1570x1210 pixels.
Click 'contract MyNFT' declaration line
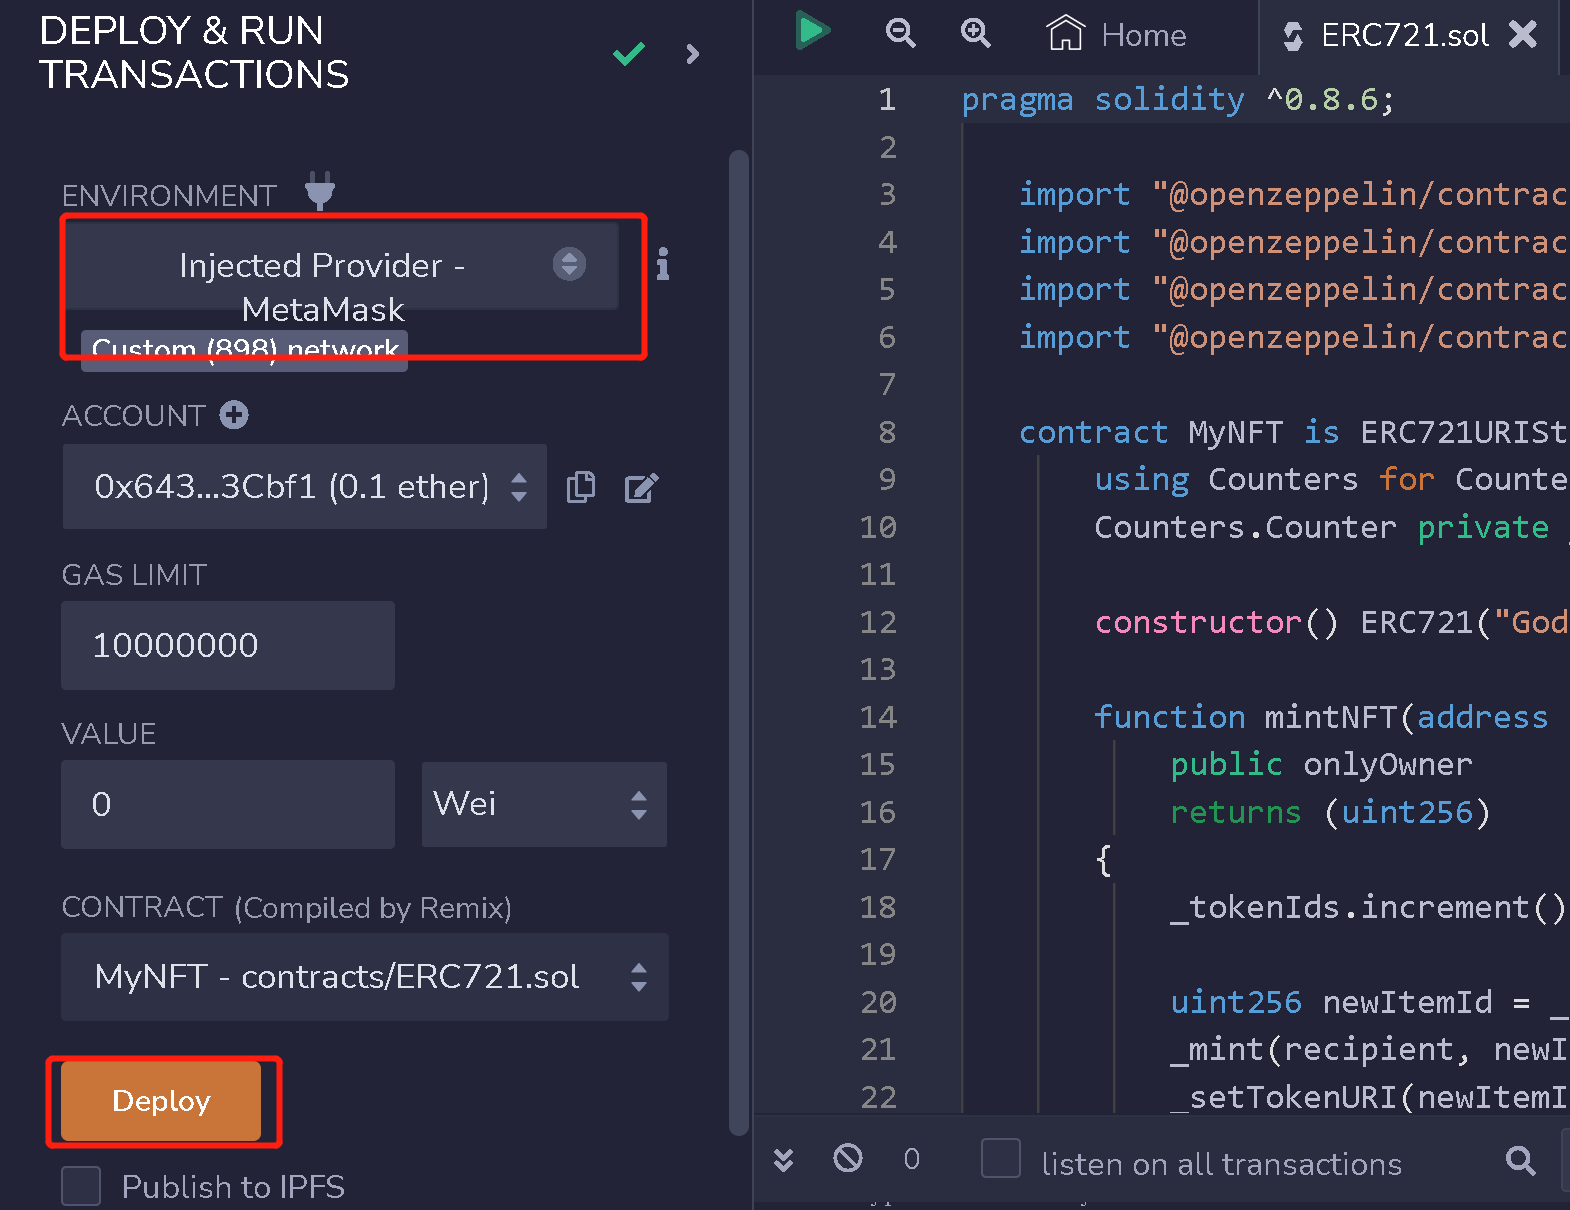pyautogui.click(x=1292, y=432)
